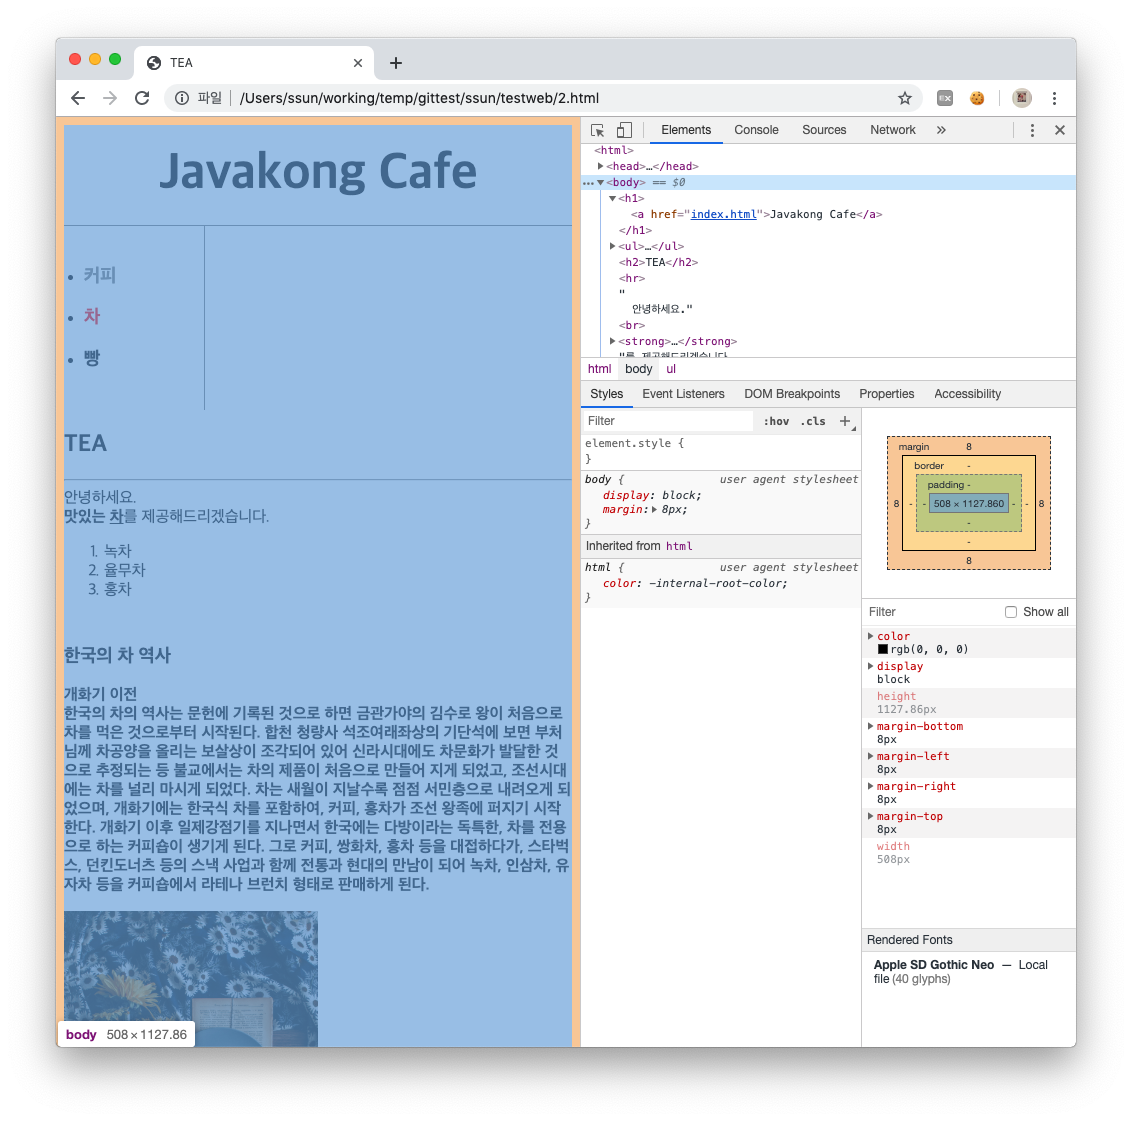Click the browser address bar URL
Image resolution: width=1132 pixels, height=1121 pixels.
coord(419,98)
